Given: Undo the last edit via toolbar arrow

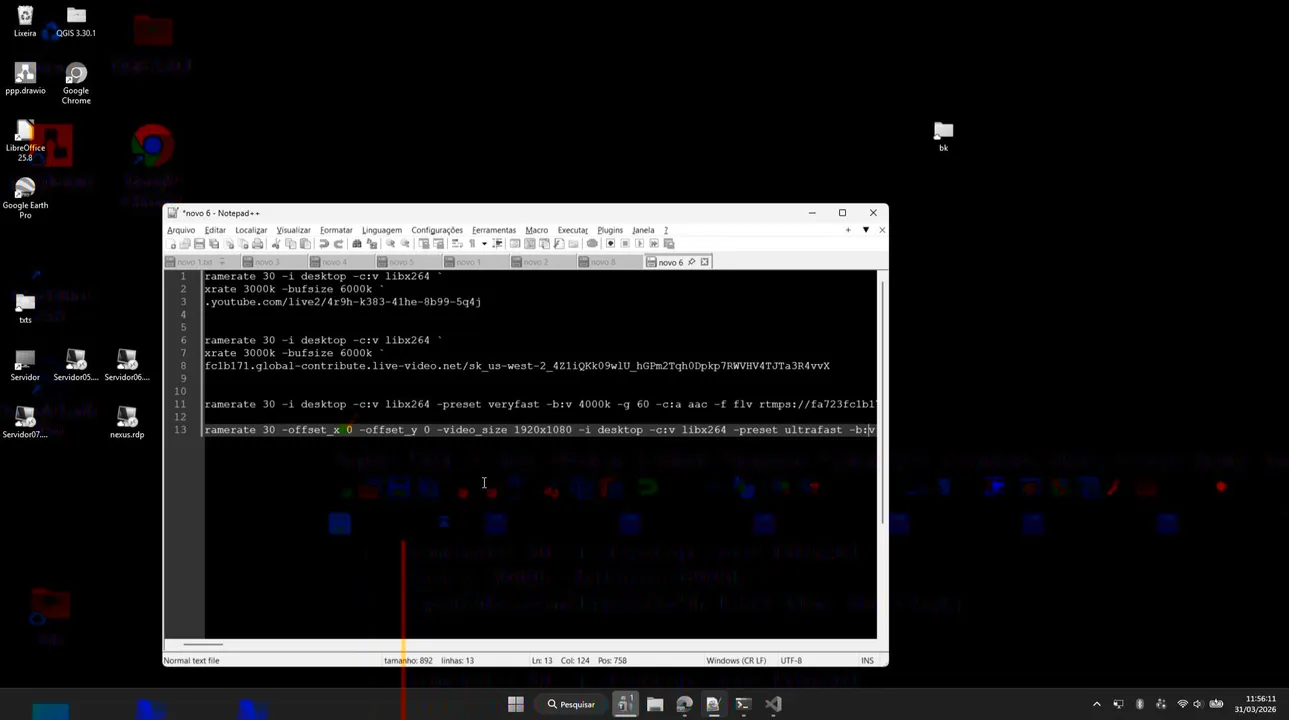Looking at the screenshot, I should 324,244.
